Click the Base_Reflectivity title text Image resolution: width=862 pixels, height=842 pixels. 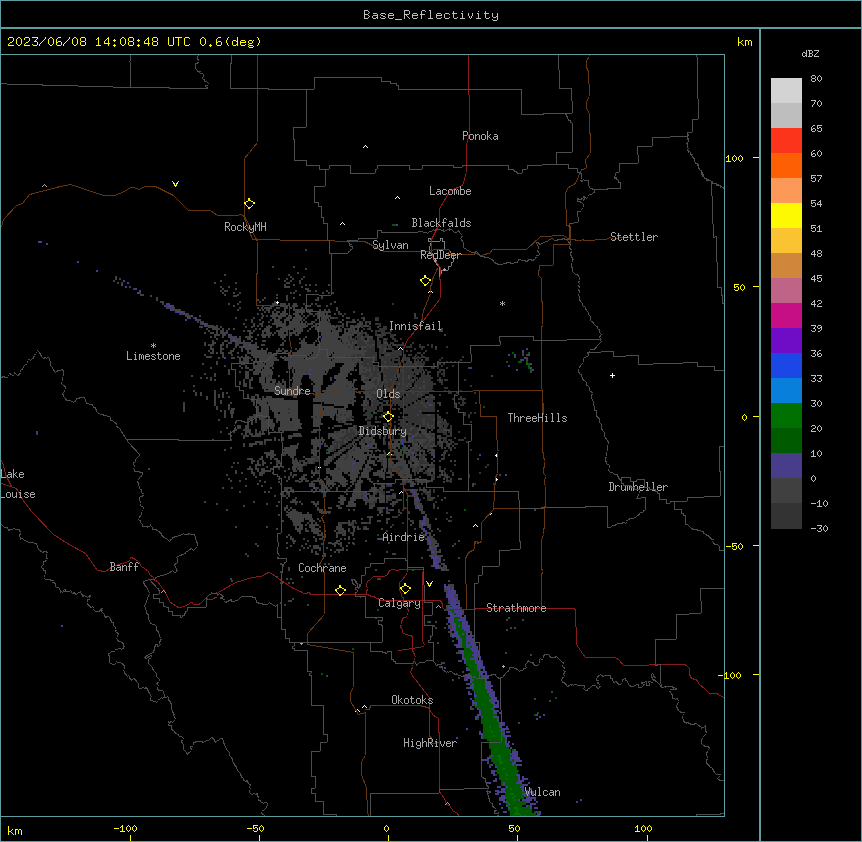coord(431,15)
